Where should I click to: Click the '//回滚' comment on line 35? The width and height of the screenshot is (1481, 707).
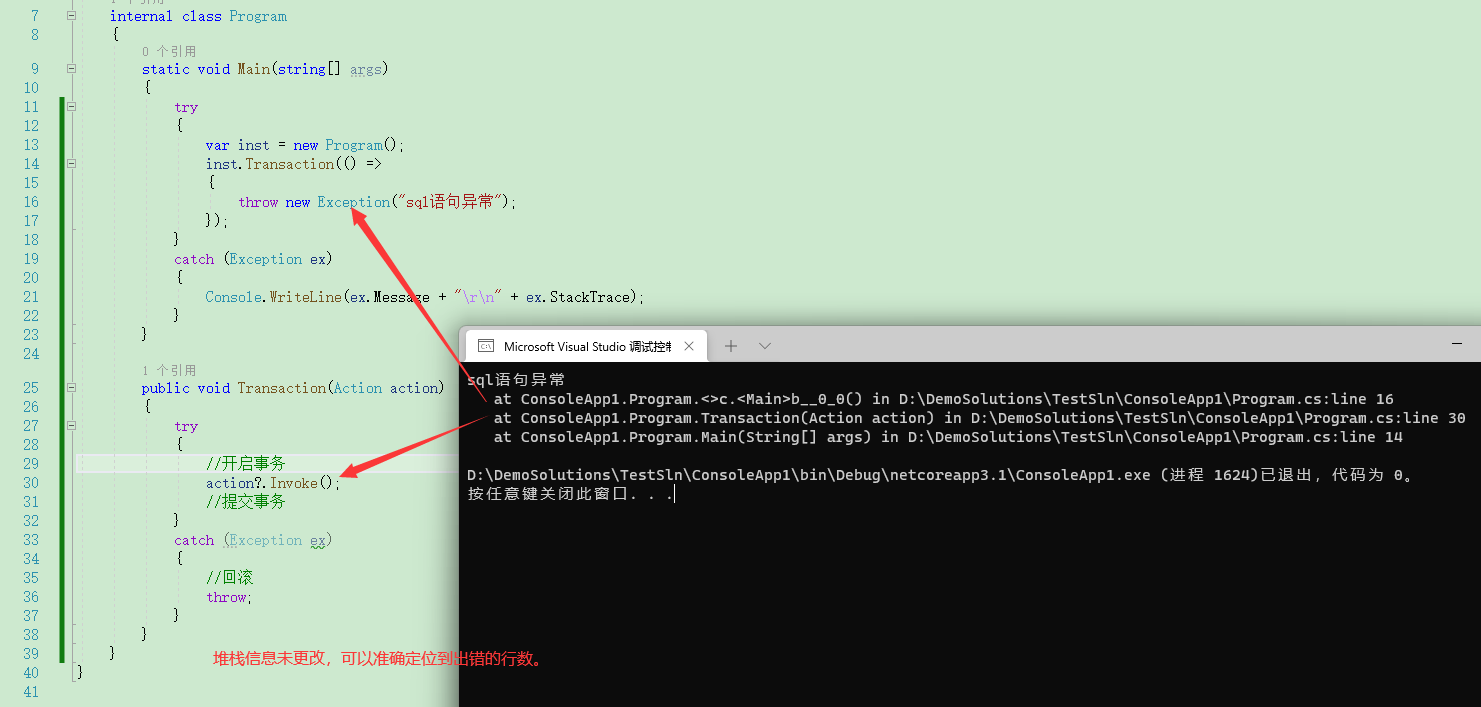point(230,578)
